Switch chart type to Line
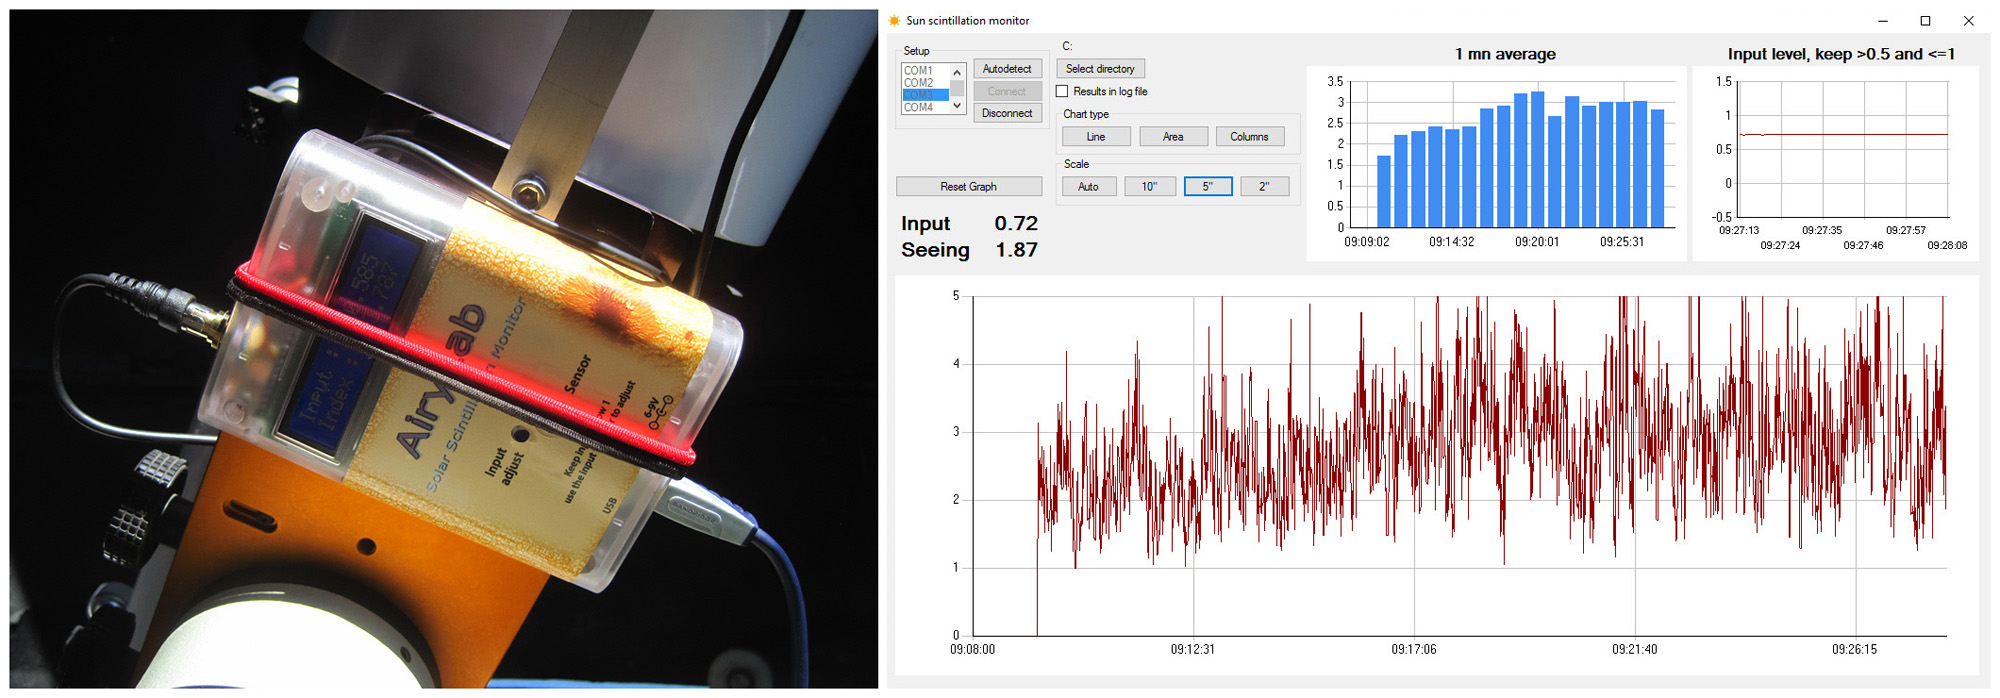Screen dimensions: 2000x698 [x=1096, y=137]
